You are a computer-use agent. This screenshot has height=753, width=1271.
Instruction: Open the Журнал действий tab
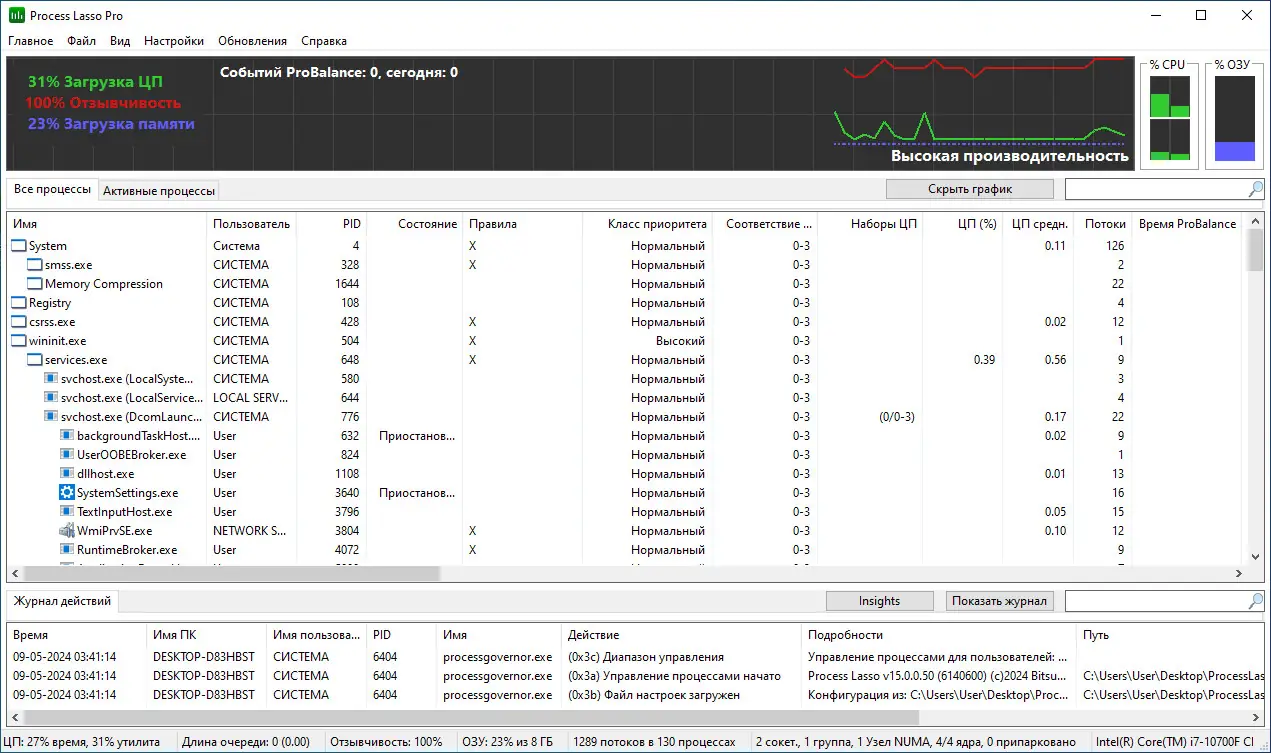[62, 601]
